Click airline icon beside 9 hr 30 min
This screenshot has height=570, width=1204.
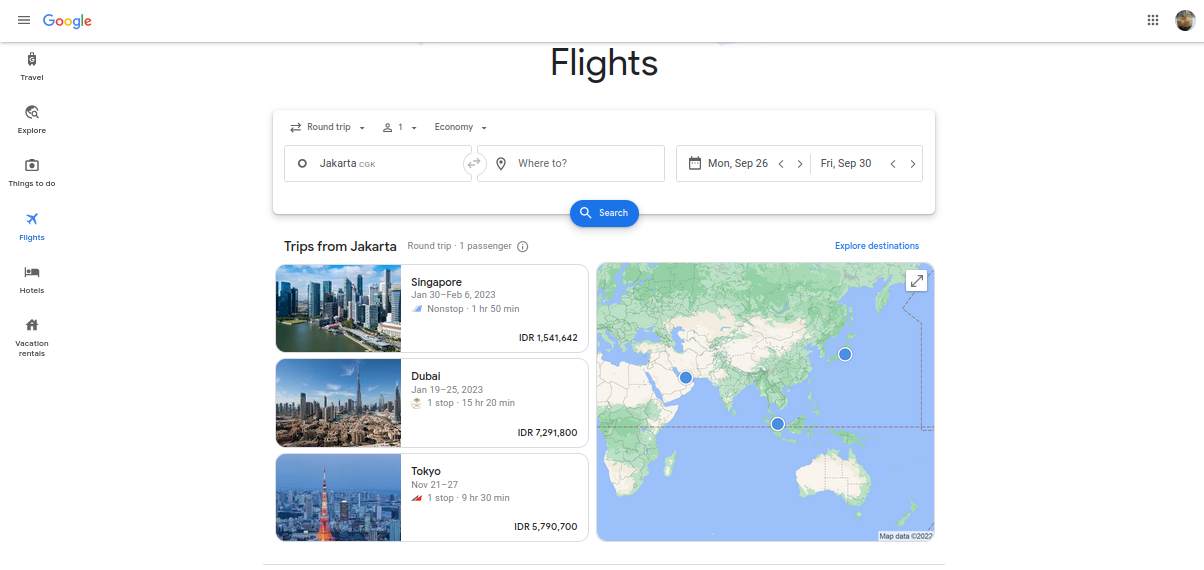[417, 498]
